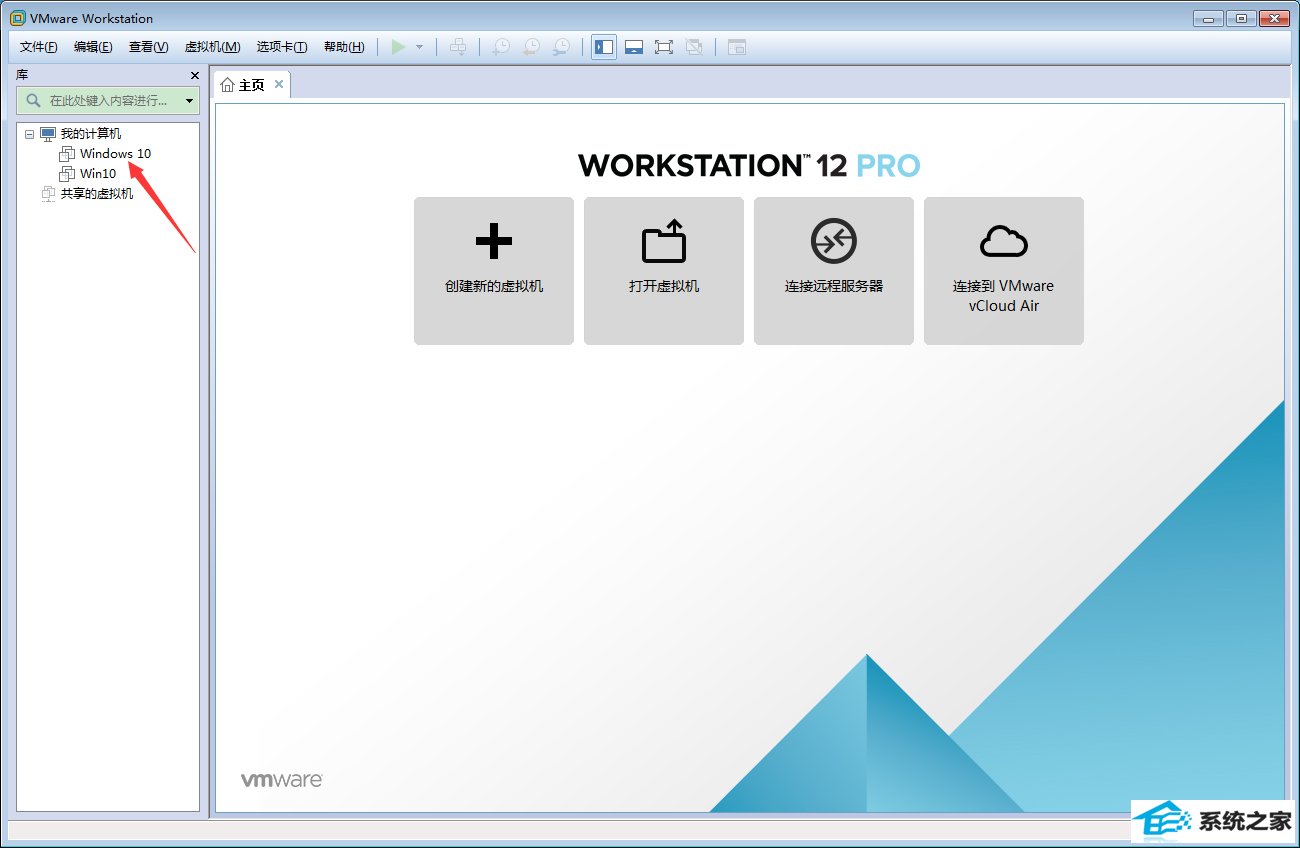
Task: Click the Unity mode toolbar icon
Action: pyautogui.click(x=694, y=47)
